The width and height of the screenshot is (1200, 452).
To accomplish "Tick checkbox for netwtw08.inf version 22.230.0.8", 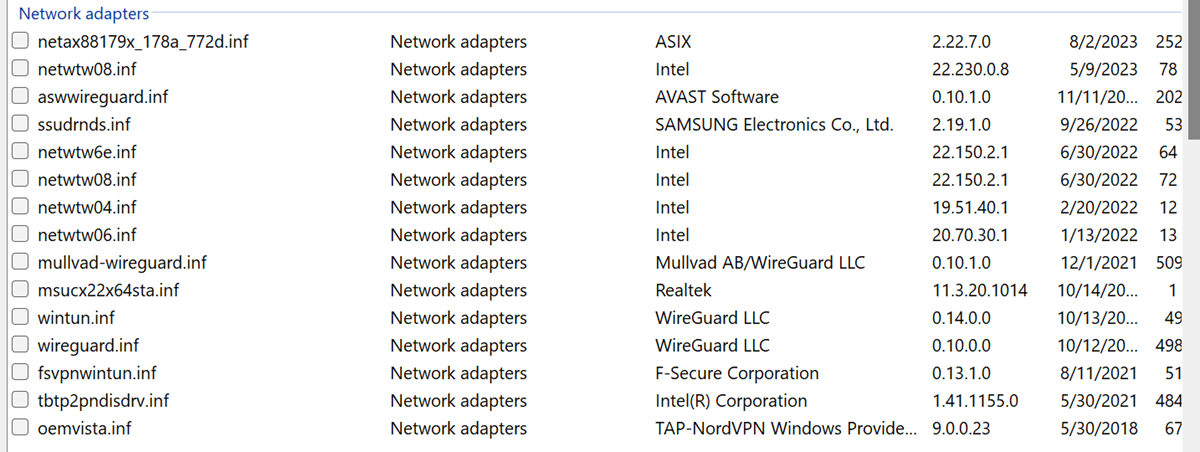I will (x=20, y=70).
